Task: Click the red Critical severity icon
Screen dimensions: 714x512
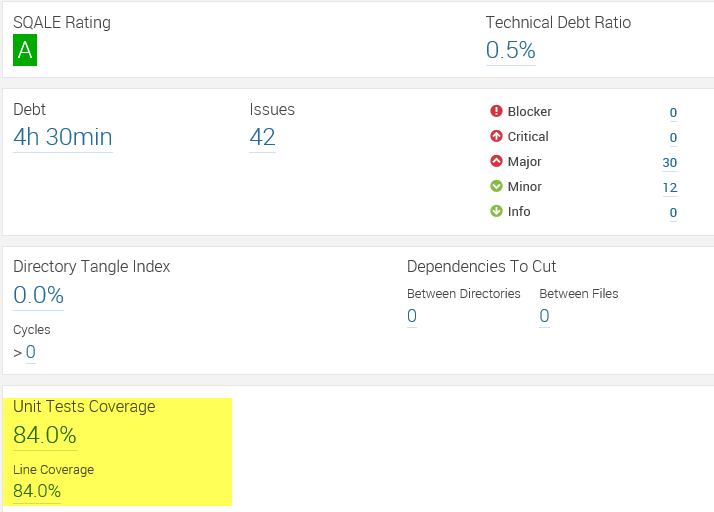Action: point(496,137)
